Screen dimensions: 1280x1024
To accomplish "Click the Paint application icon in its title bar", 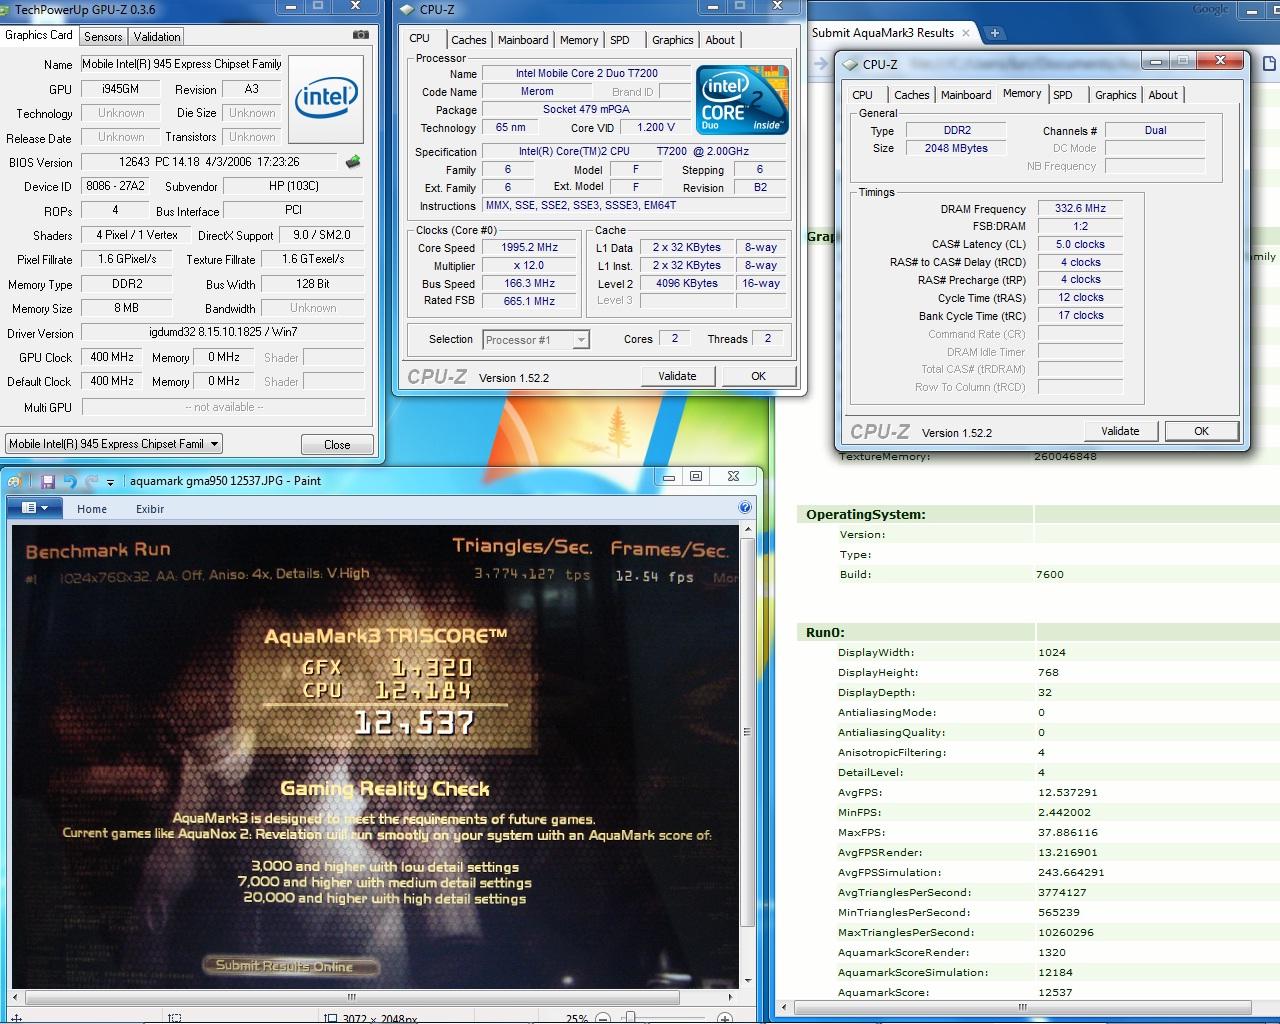I will click(14, 481).
